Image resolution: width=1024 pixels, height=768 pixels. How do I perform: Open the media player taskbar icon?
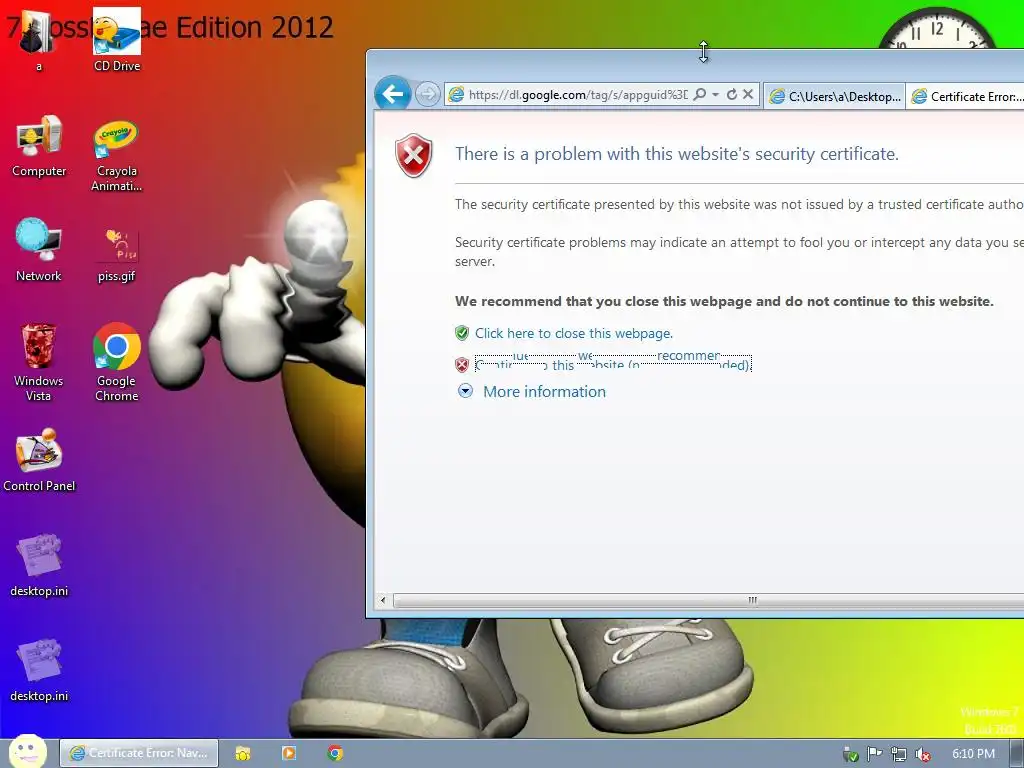[289, 753]
